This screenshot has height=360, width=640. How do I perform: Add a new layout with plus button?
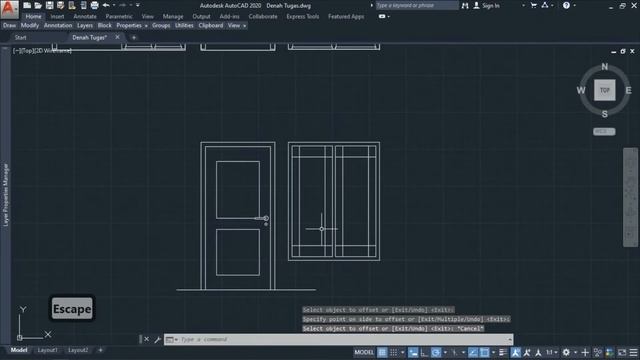tap(100, 350)
